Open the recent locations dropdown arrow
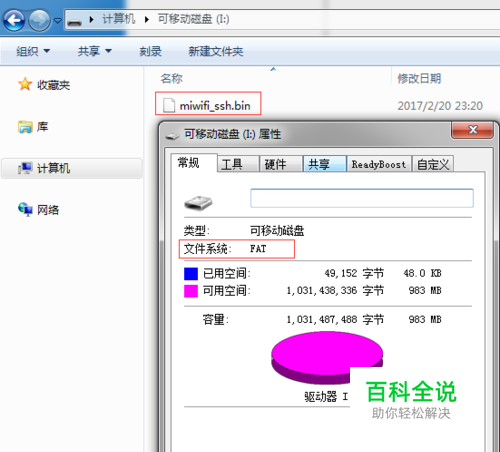The image size is (500, 452). 58,21
